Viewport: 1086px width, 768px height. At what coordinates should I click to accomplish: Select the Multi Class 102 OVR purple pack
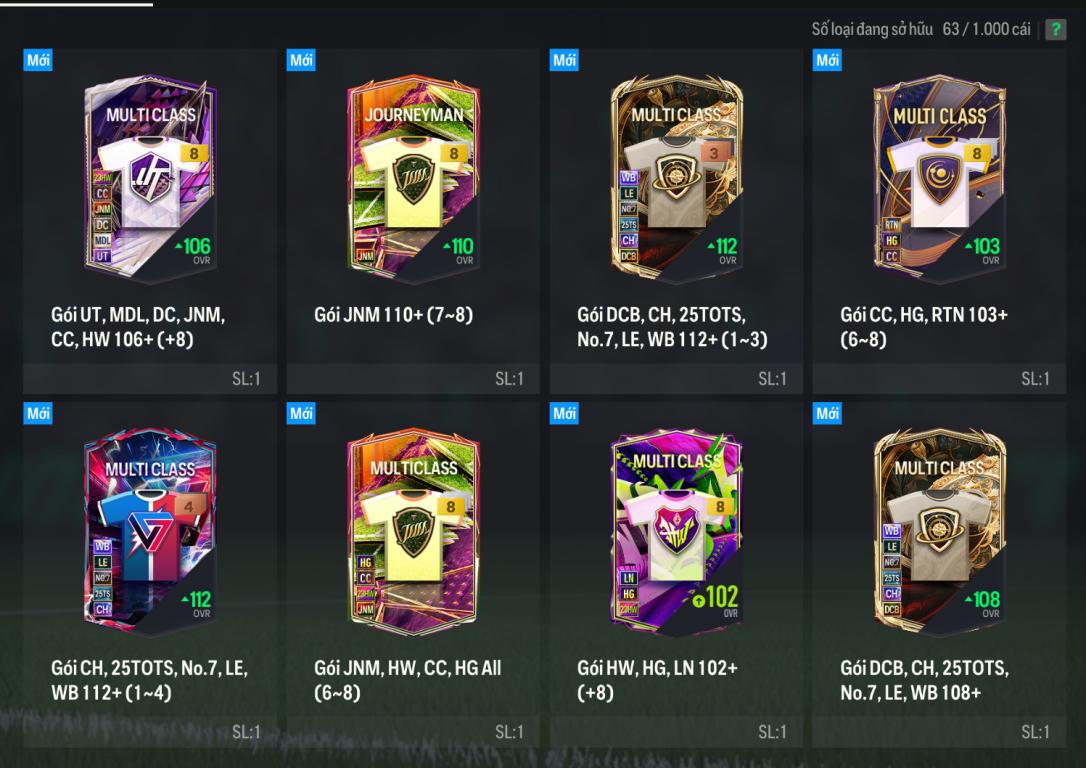[x=677, y=532]
